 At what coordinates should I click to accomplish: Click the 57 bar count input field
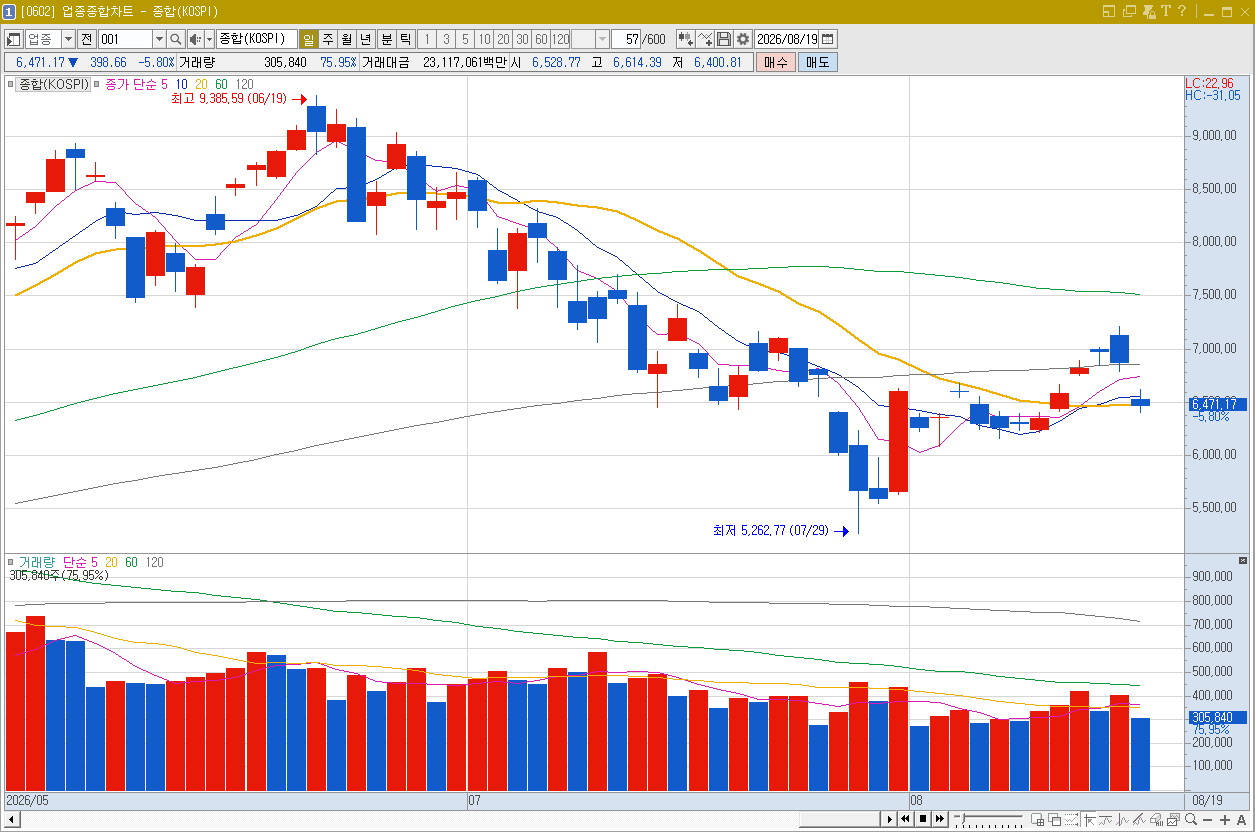point(626,39)
